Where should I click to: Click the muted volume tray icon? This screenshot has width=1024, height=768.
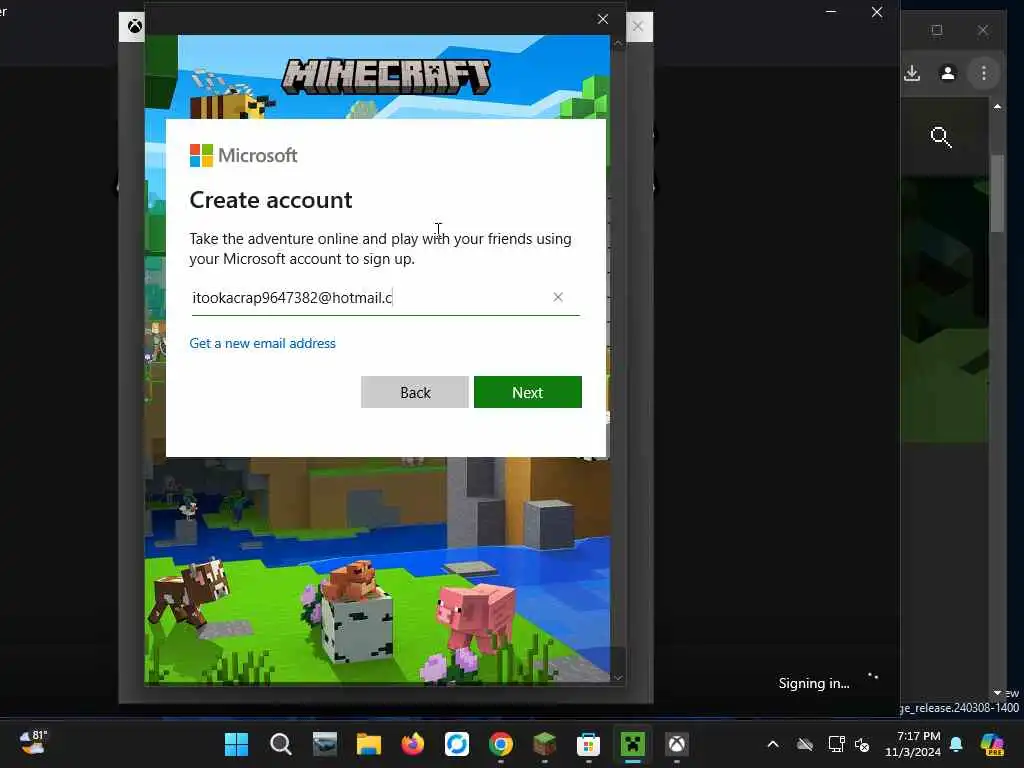click(x=862, y=744)
